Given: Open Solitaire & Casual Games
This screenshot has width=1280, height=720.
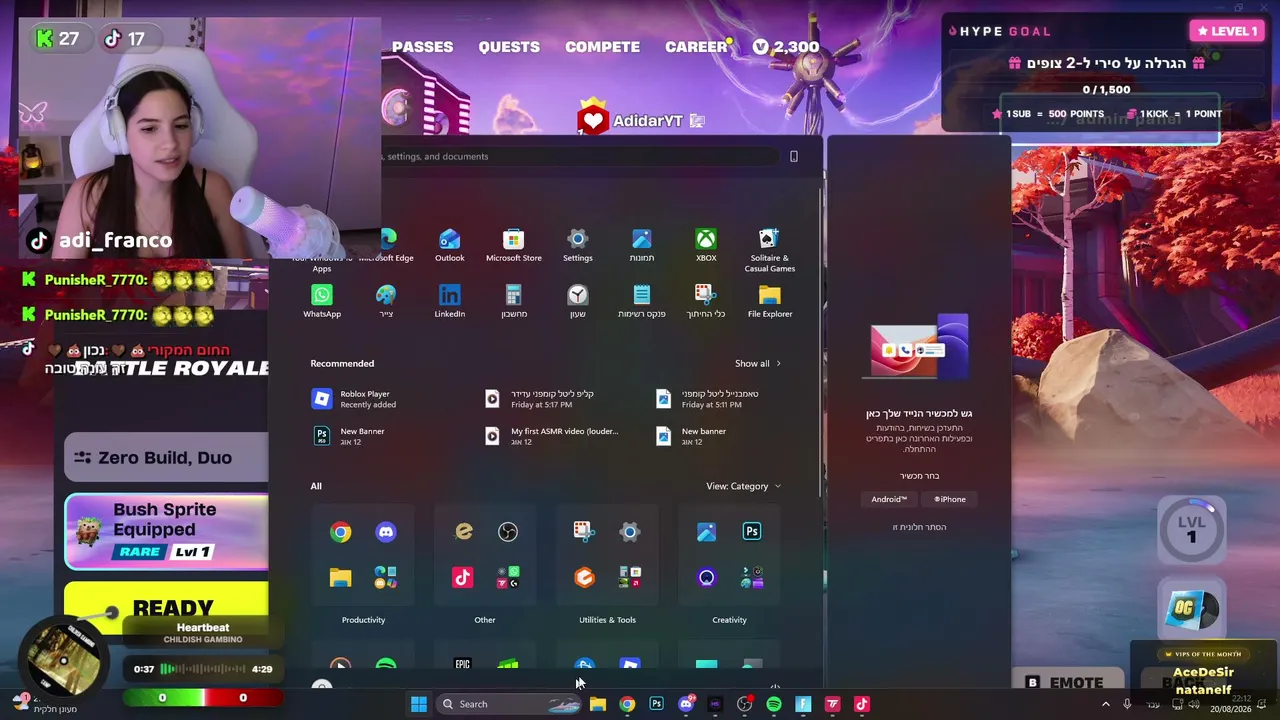Looking at the screenshot, I should click(769, 250).
